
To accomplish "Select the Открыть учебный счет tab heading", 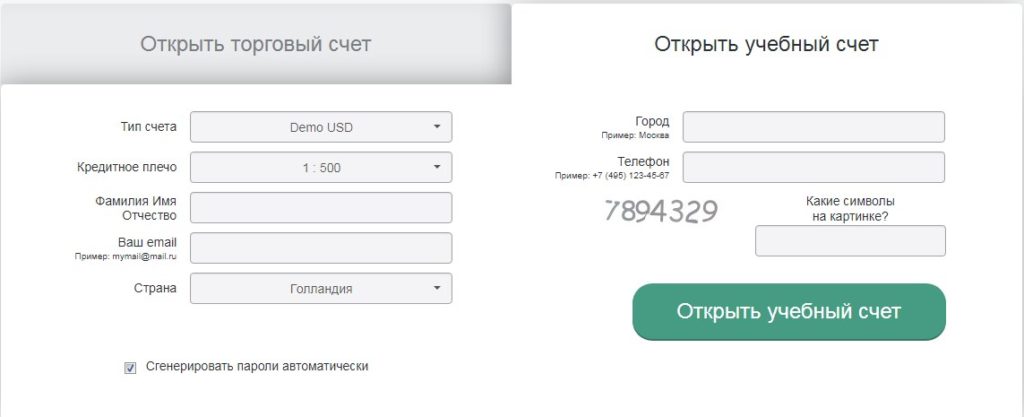I will point(766,44).
